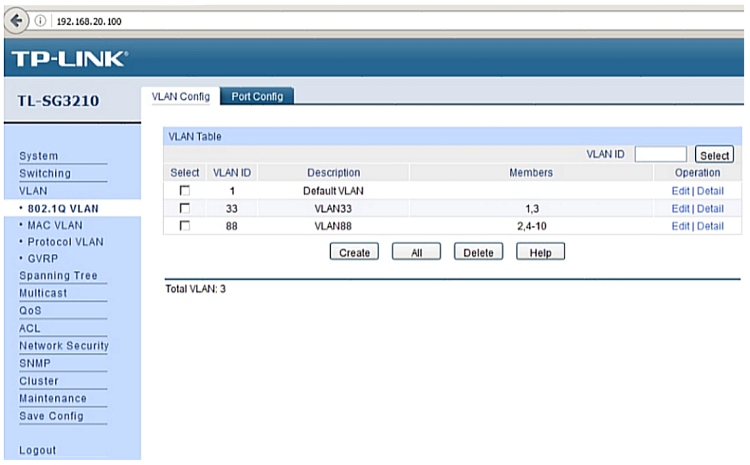Click the browser back arrow button
Image resolution: width=750 pixels, height=465 pixels.
pos(16,21)
